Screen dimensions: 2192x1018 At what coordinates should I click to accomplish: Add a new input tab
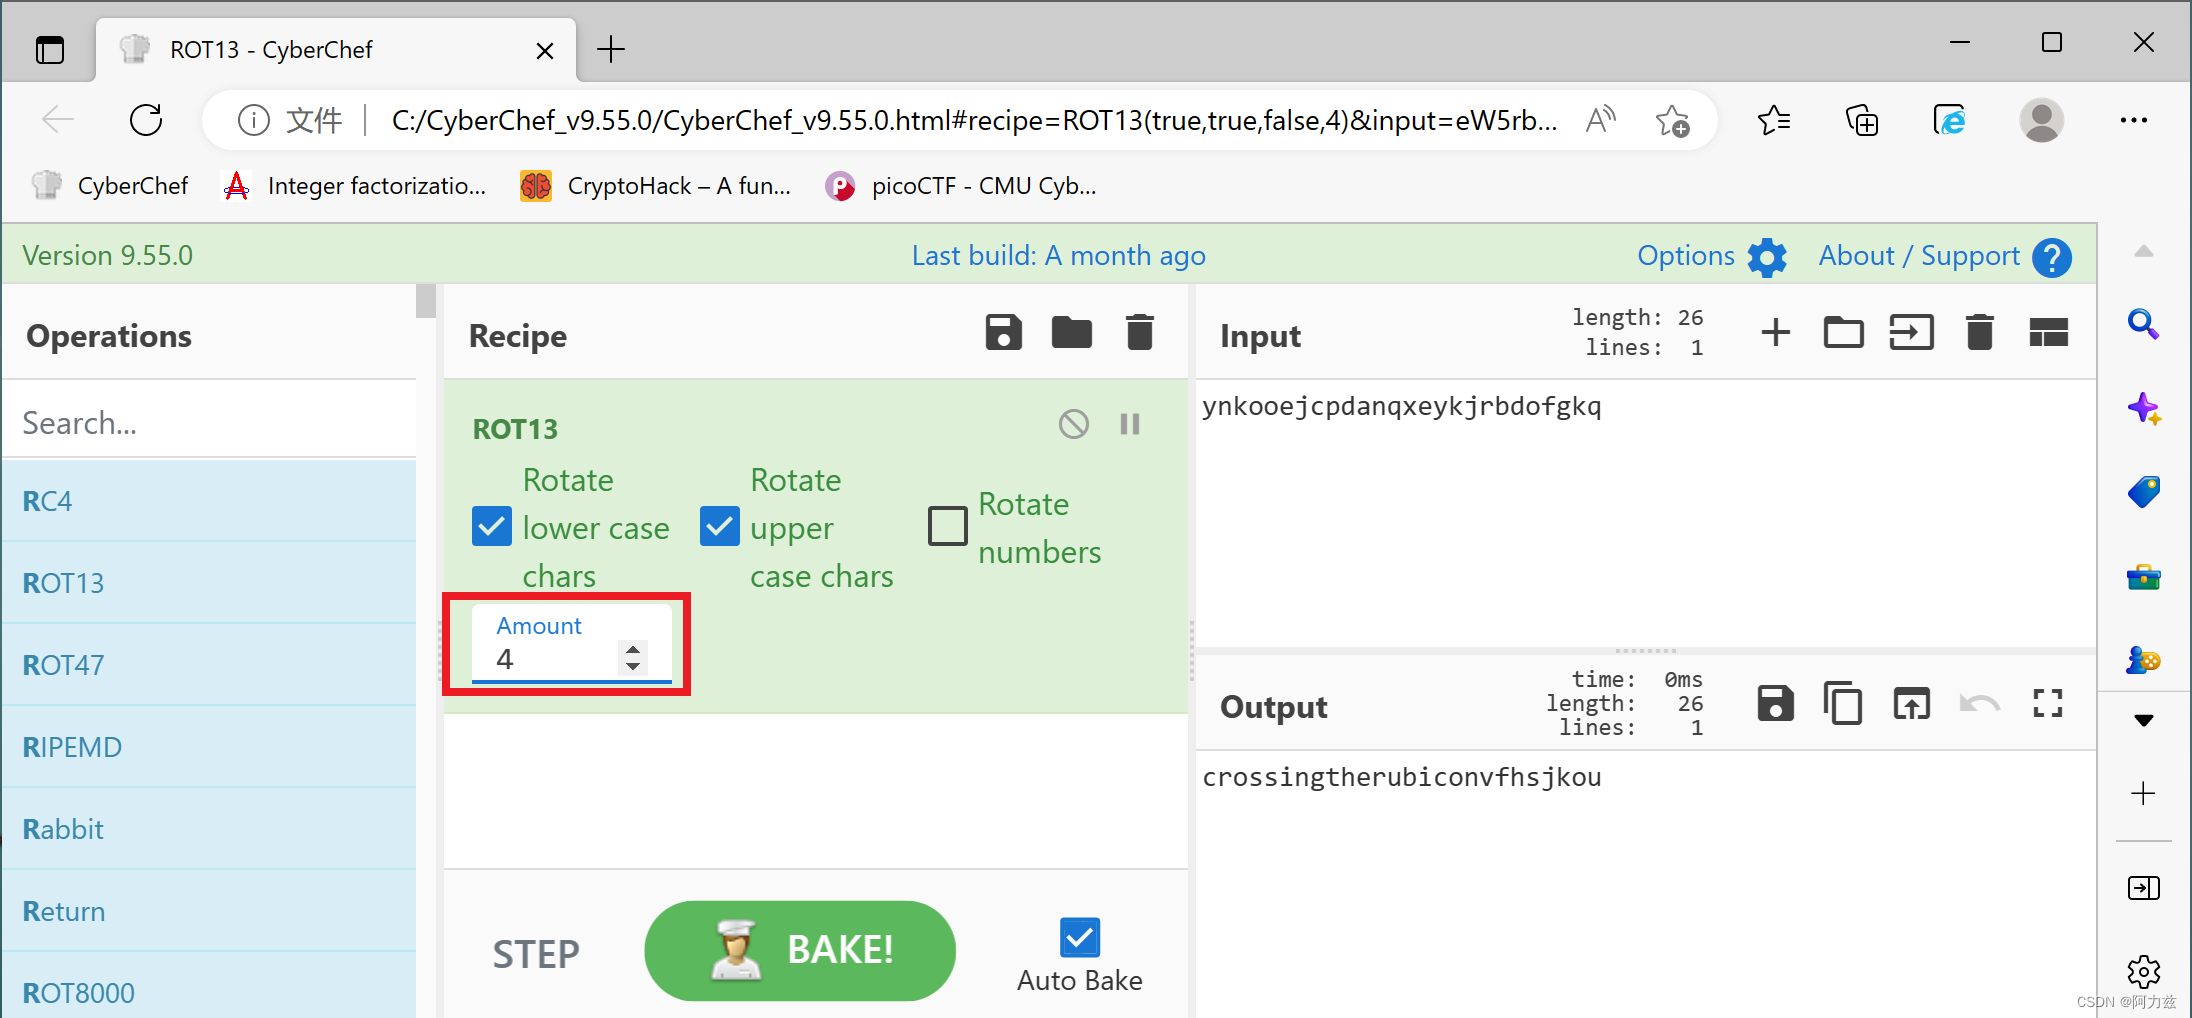[x=1775, y=332]
